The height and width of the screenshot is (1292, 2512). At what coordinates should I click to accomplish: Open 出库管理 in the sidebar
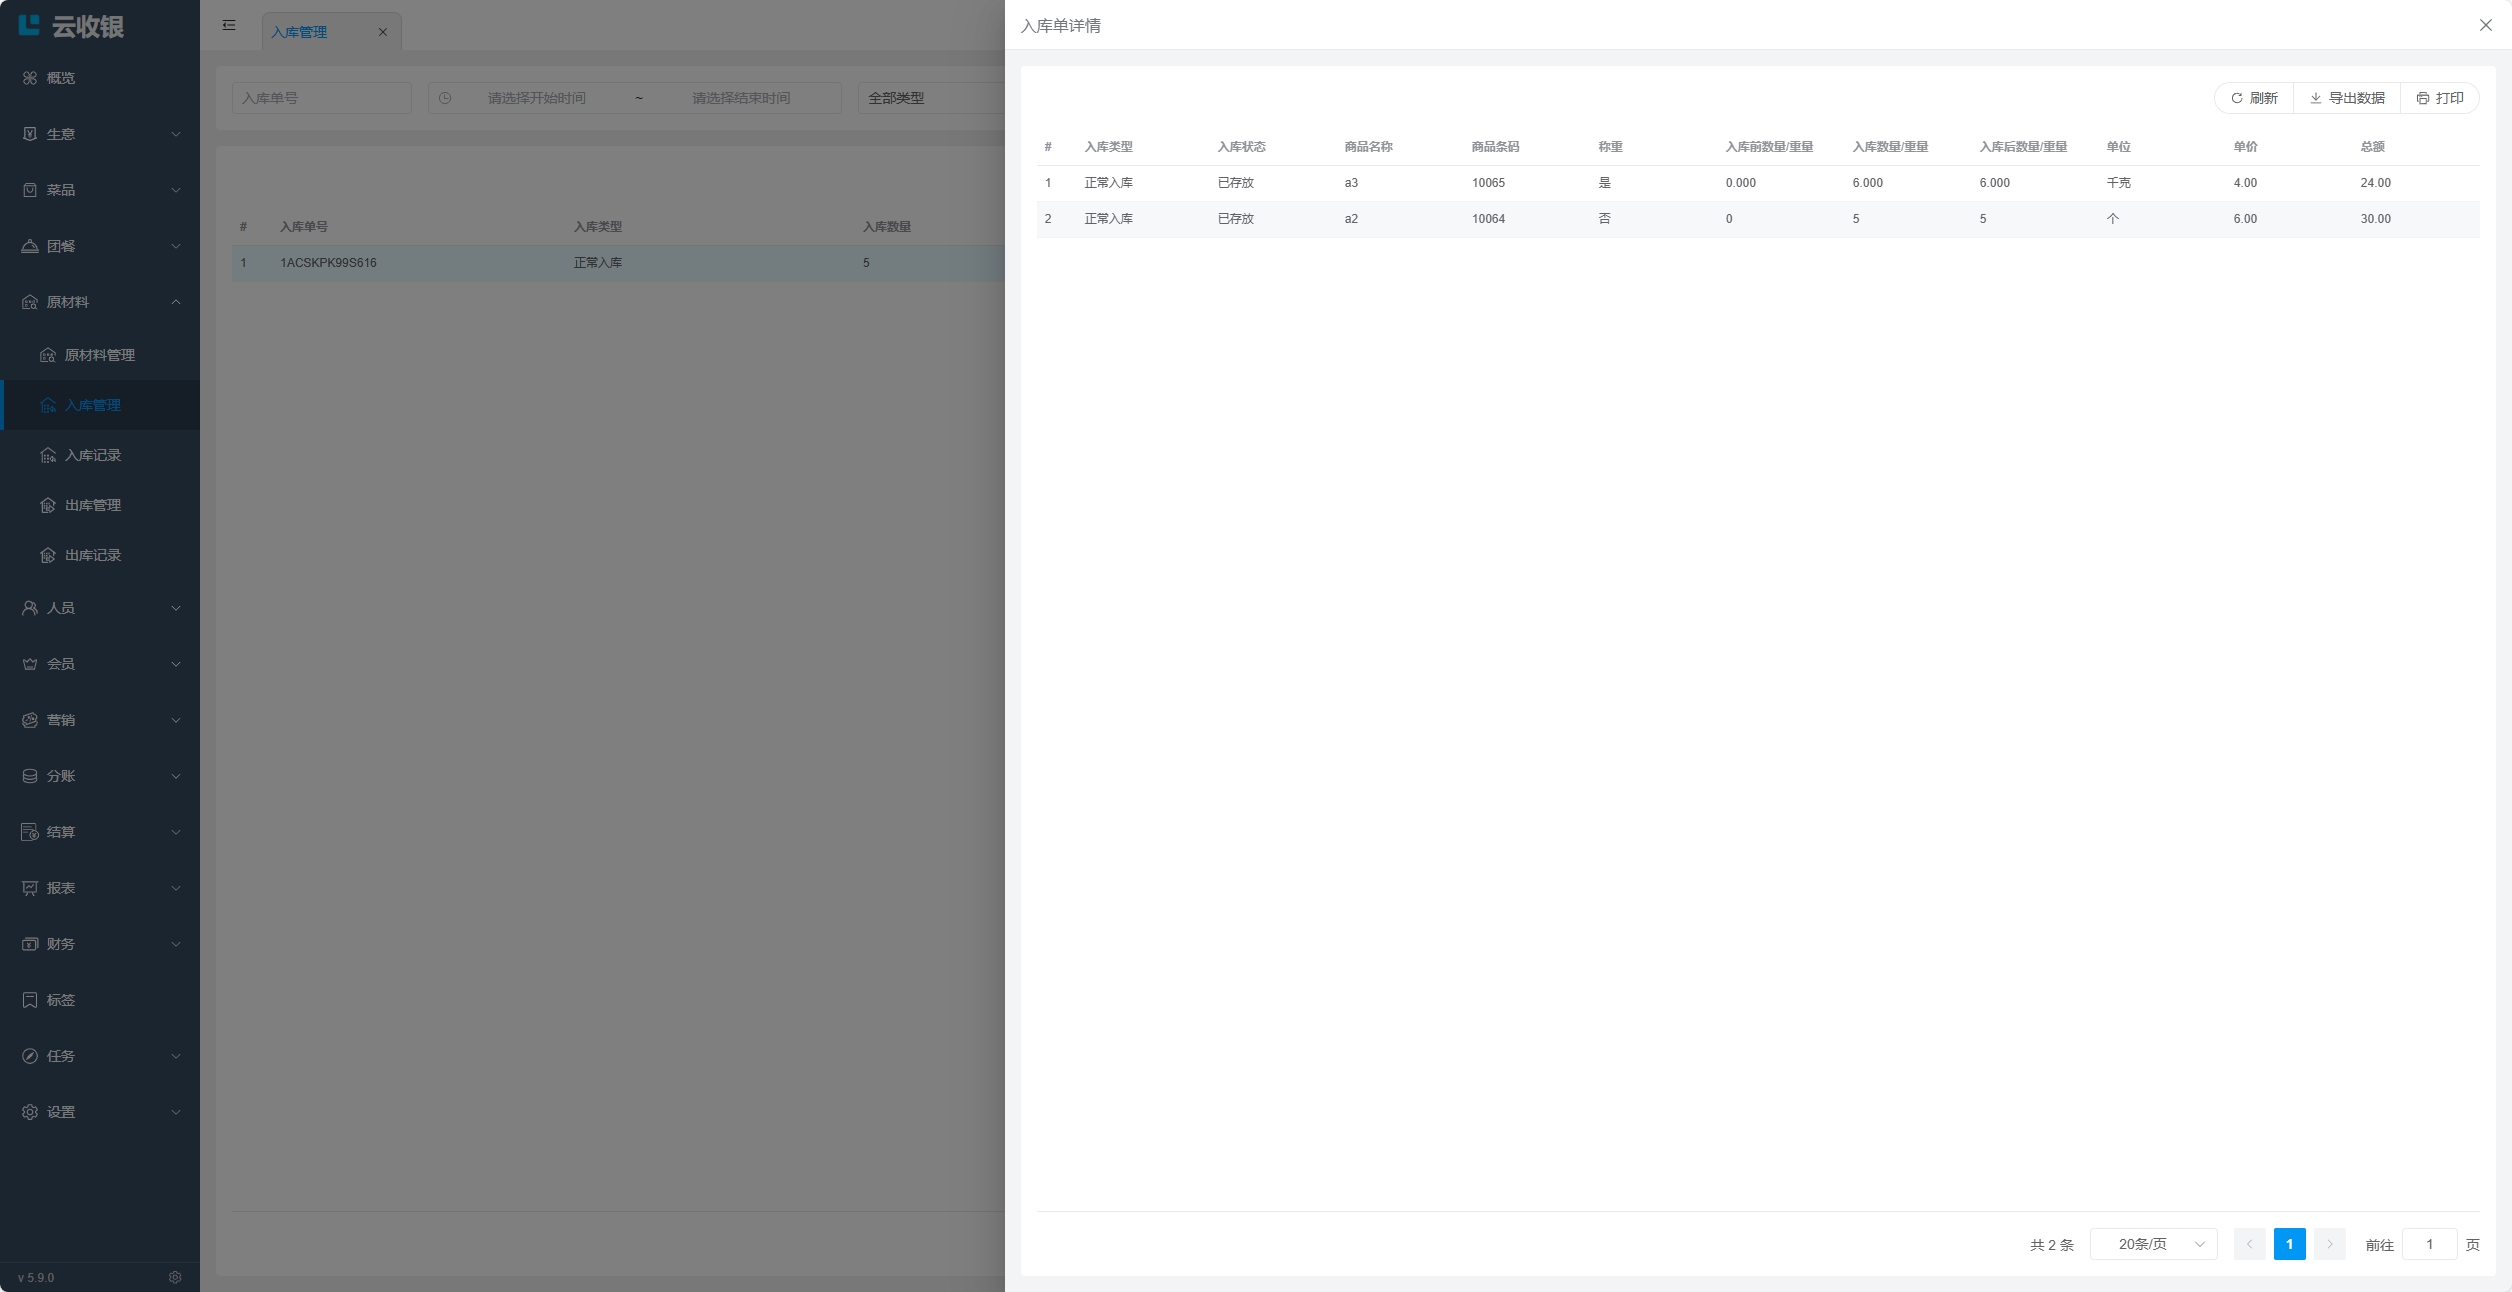coord(92,505)
